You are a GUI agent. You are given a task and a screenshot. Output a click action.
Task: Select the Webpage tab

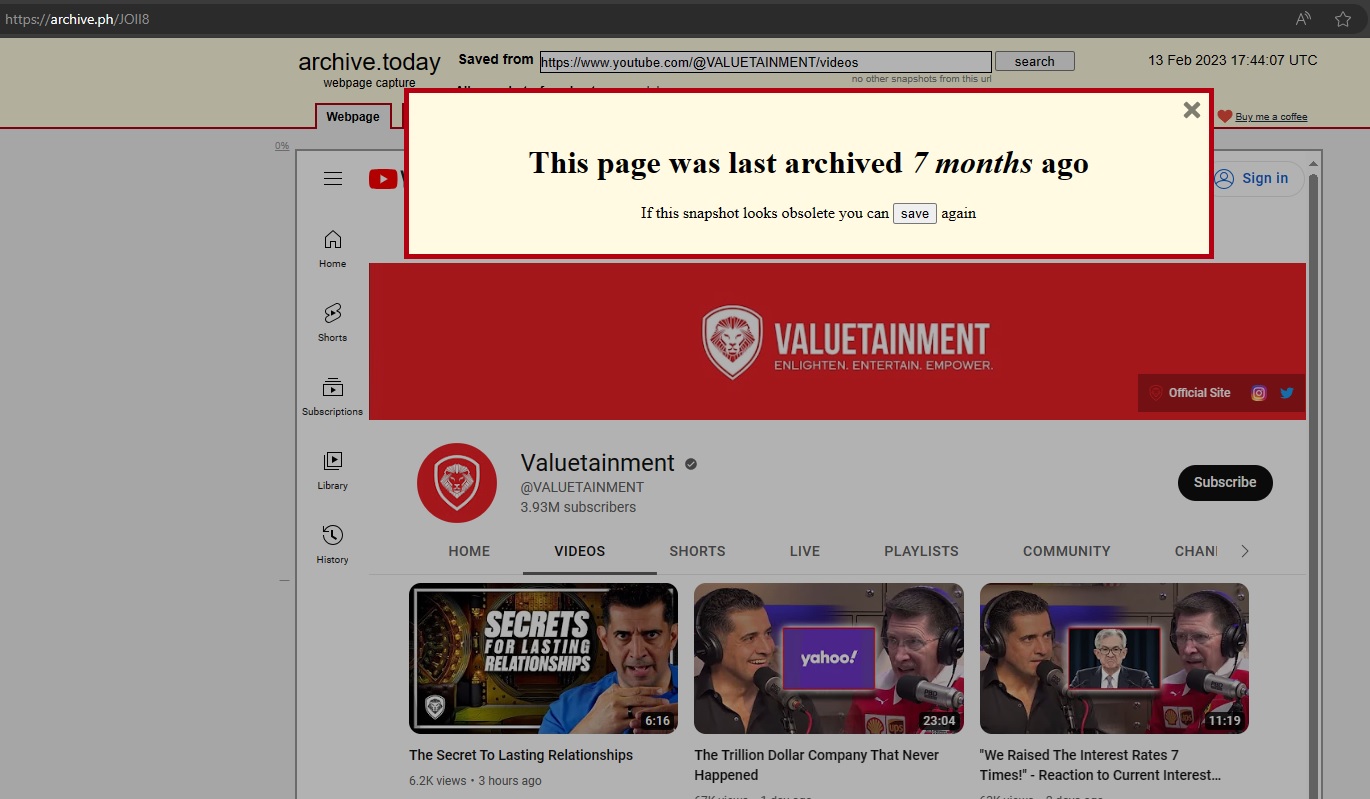[x=353, y=116]
